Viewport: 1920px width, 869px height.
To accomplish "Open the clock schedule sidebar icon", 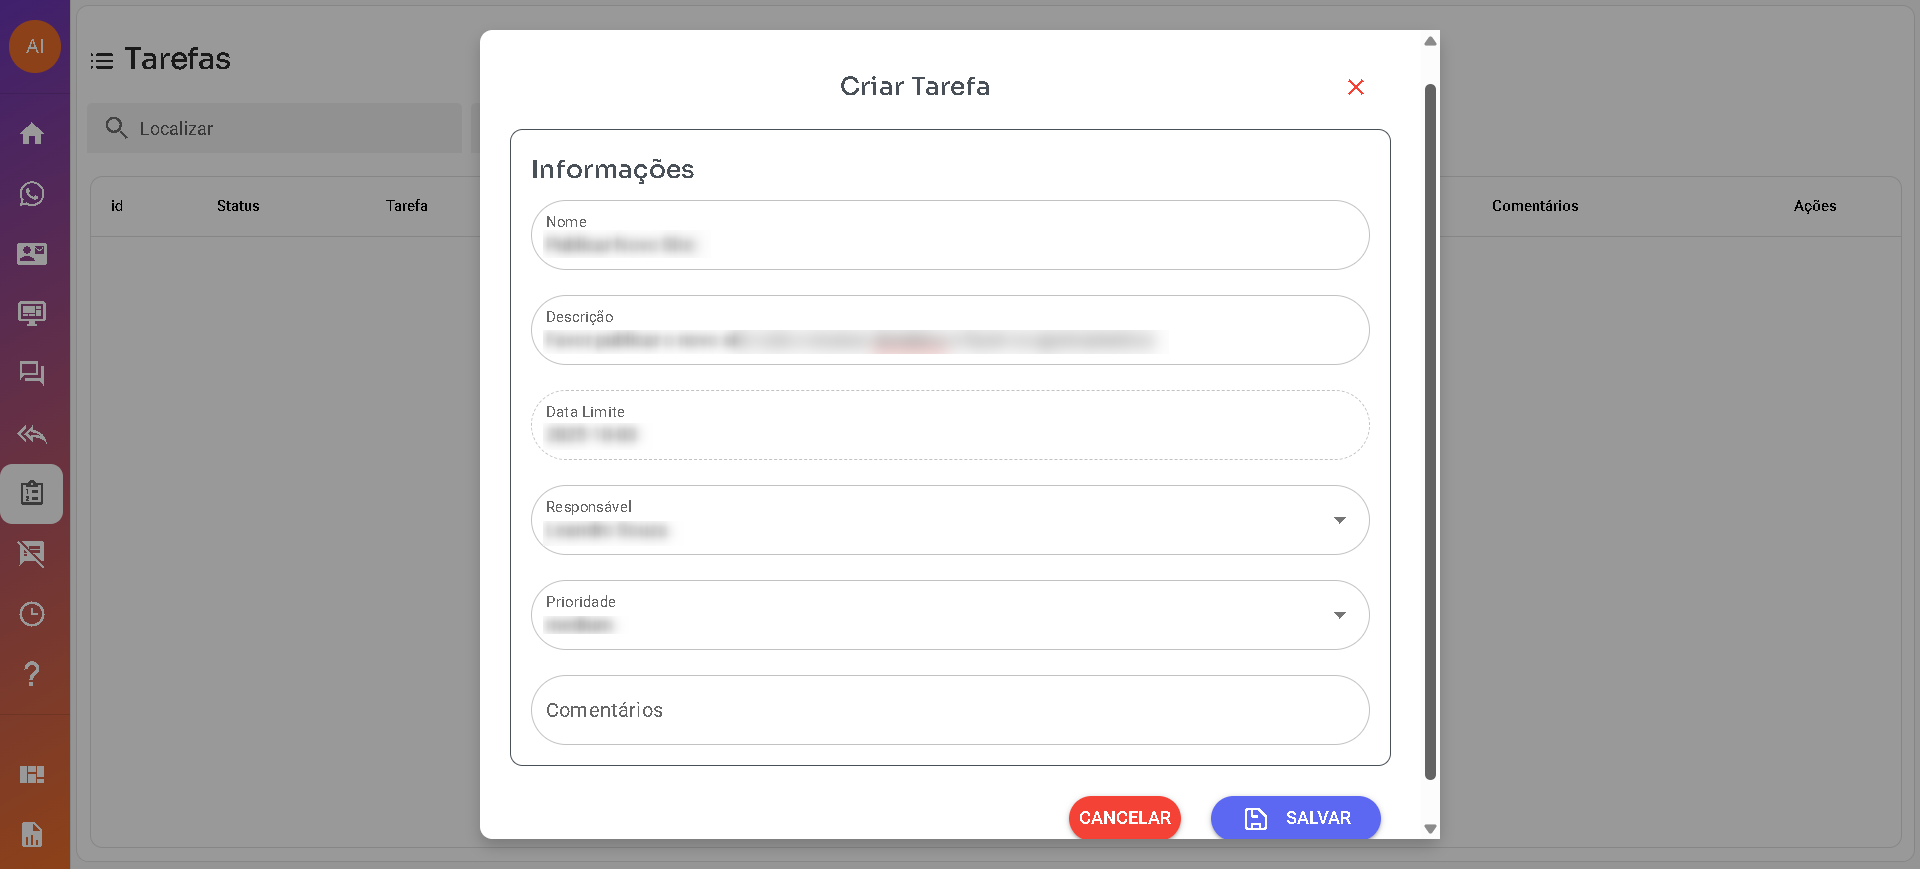I will tap(32, 614).
